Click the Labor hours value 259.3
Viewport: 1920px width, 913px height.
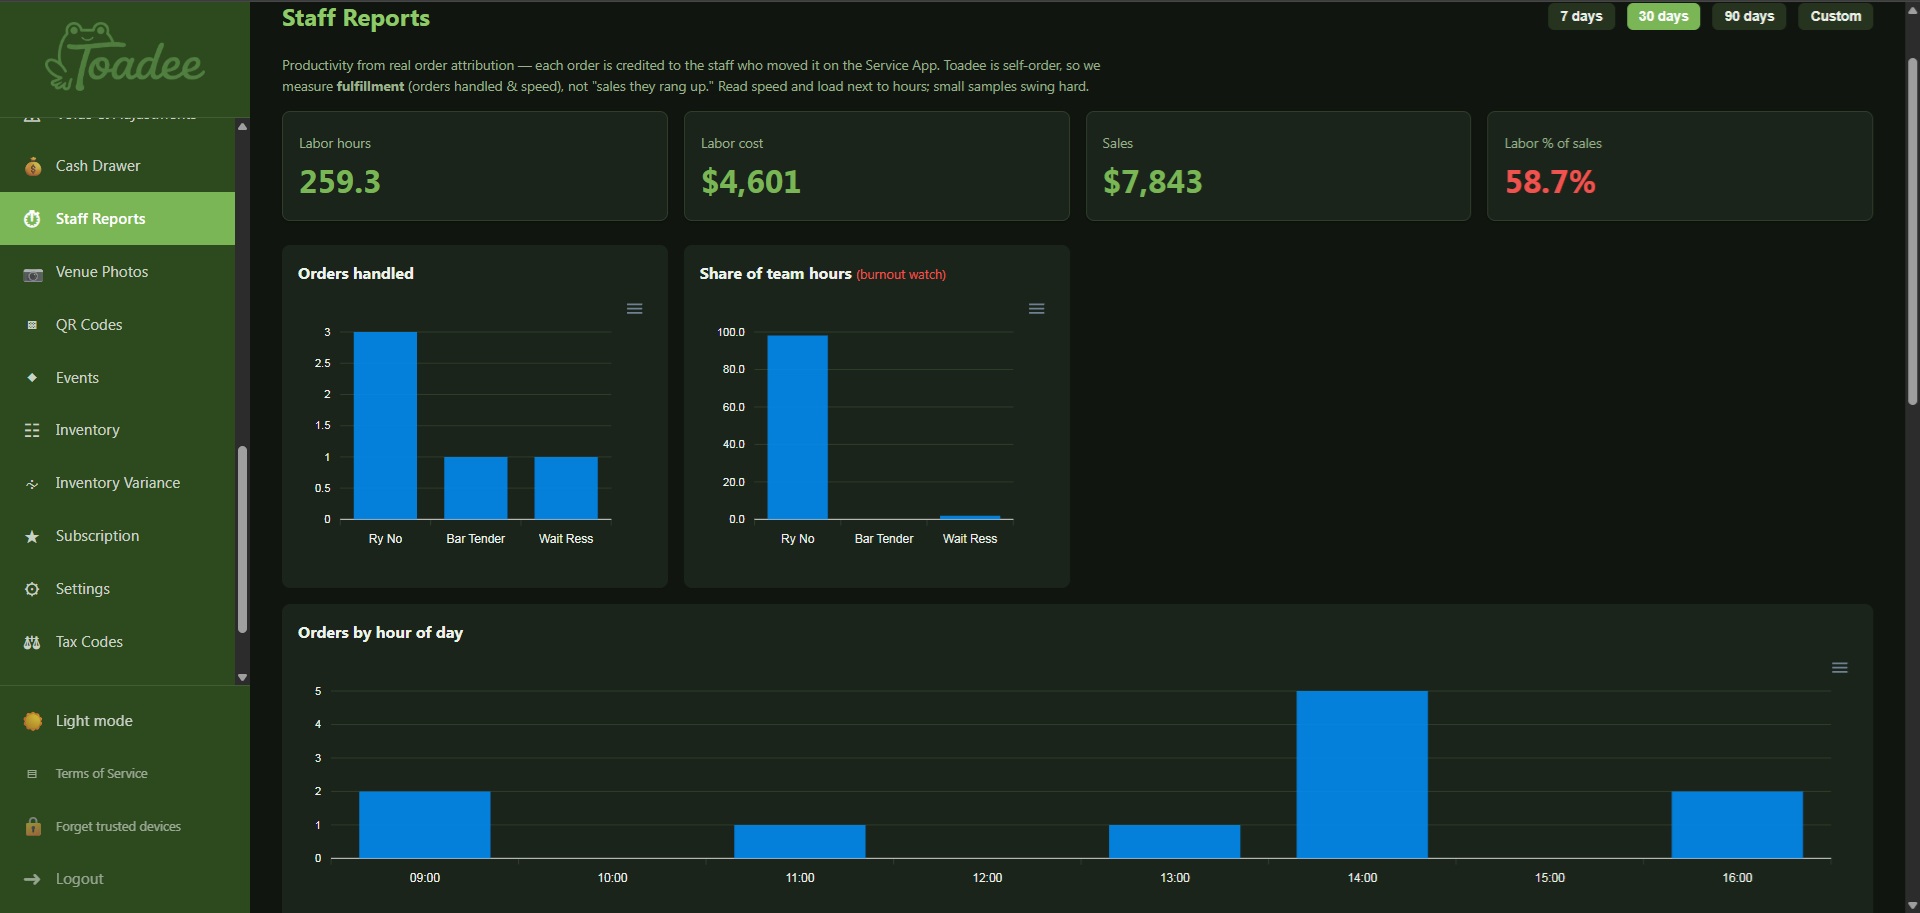coord(340,182)
